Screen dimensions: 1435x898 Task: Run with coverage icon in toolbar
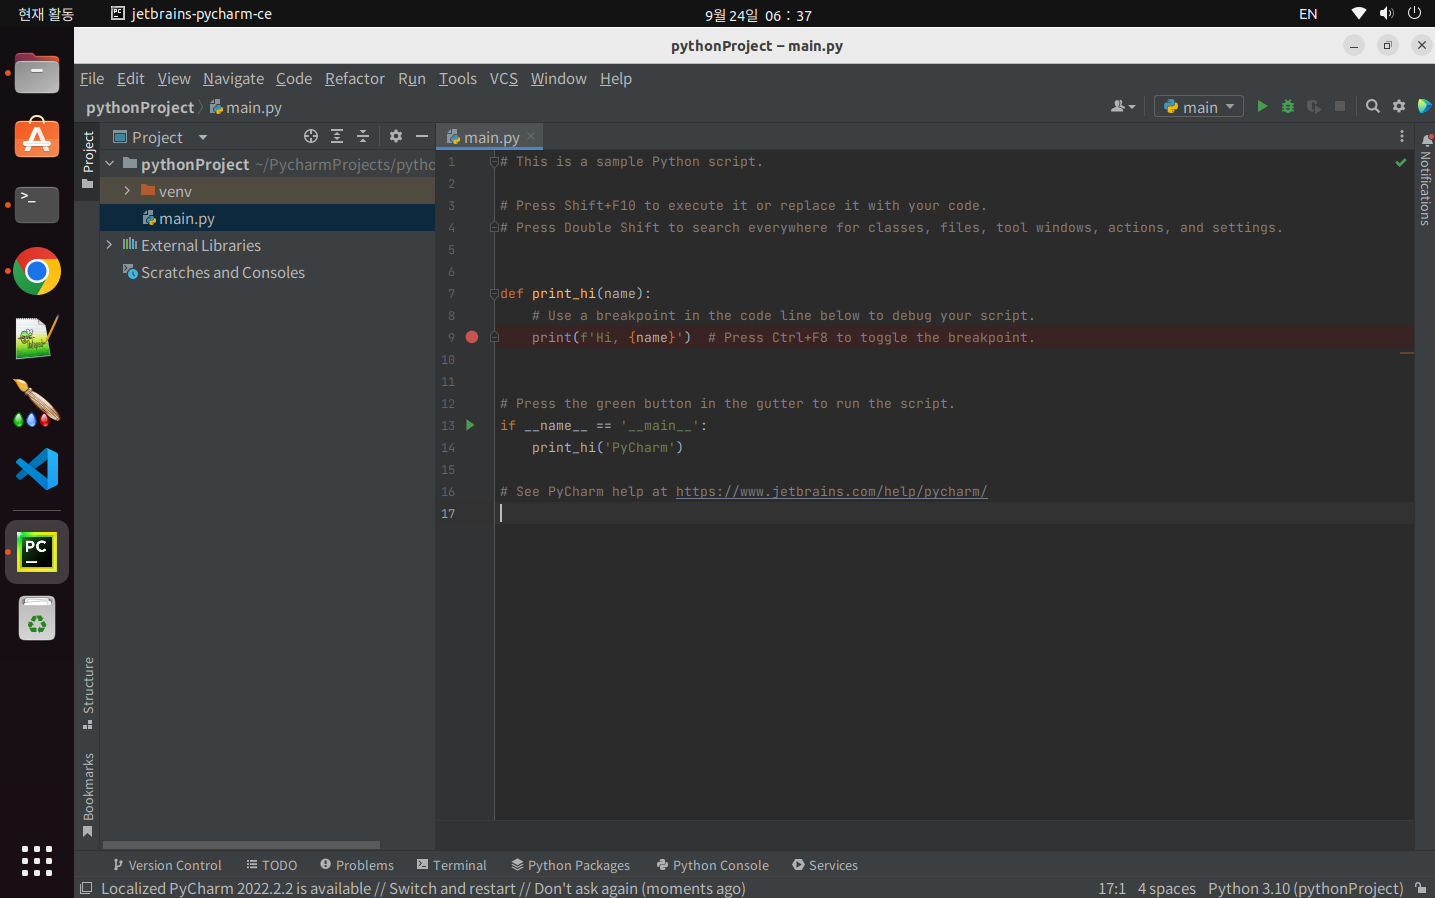coord(1314,106)
